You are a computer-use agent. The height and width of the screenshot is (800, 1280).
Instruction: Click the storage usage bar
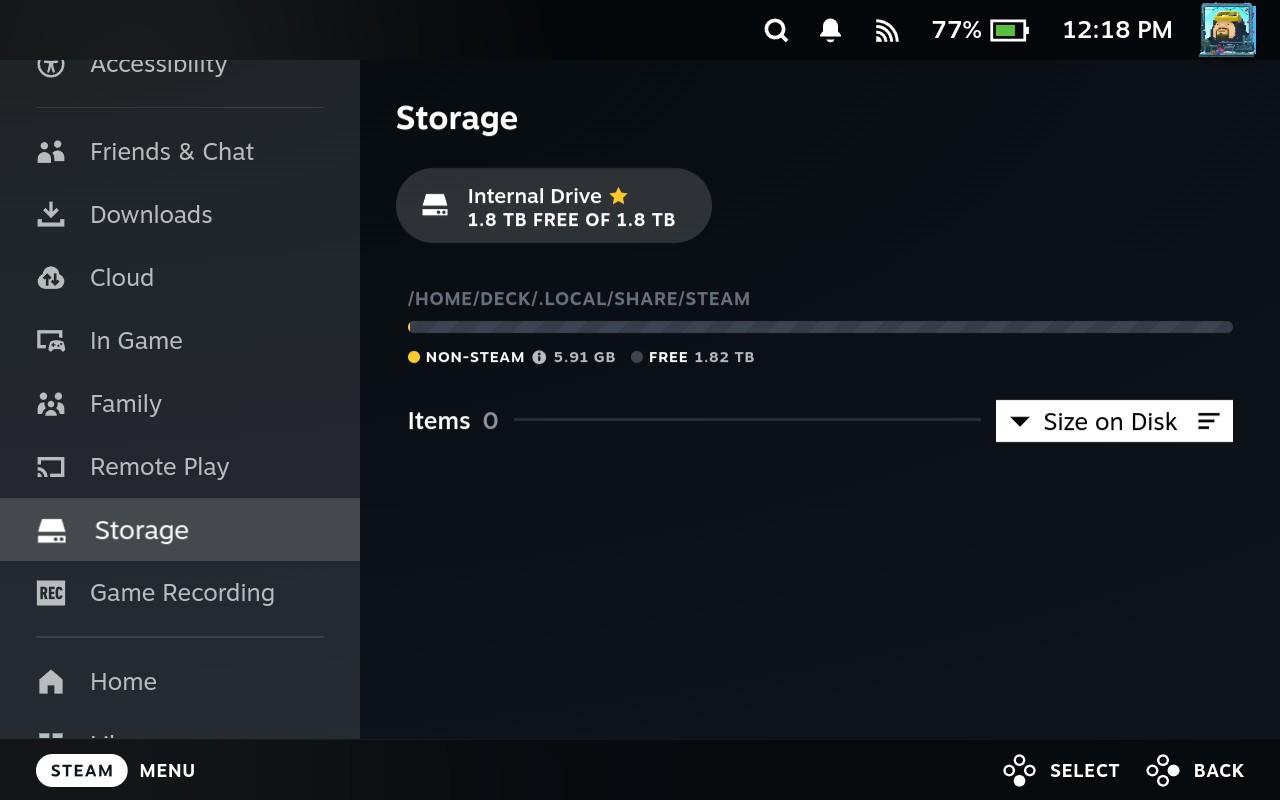(820, 327)
